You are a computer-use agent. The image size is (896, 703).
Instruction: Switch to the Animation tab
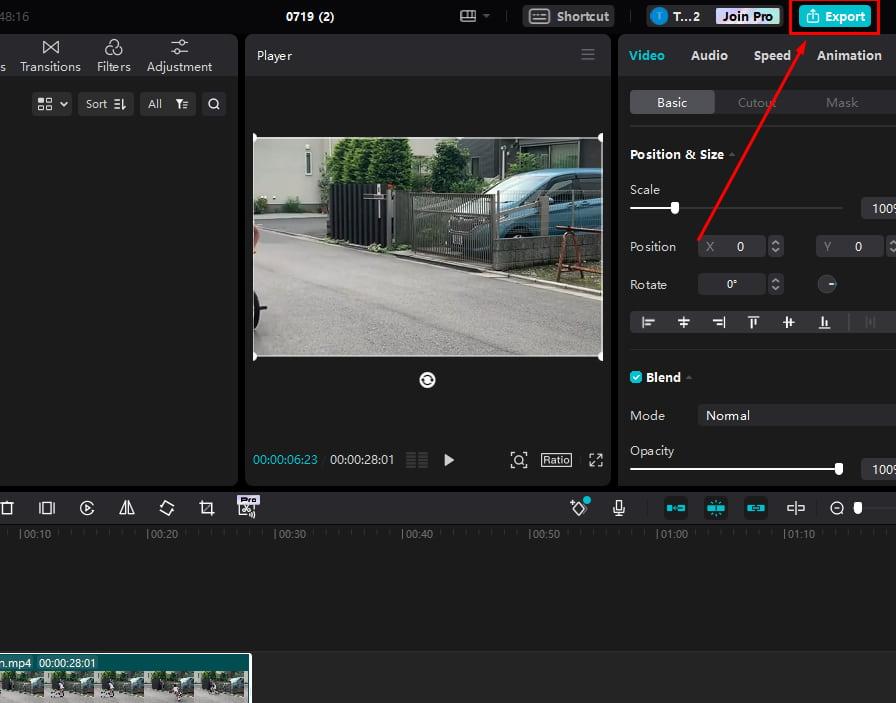click(x=848, y=55)
